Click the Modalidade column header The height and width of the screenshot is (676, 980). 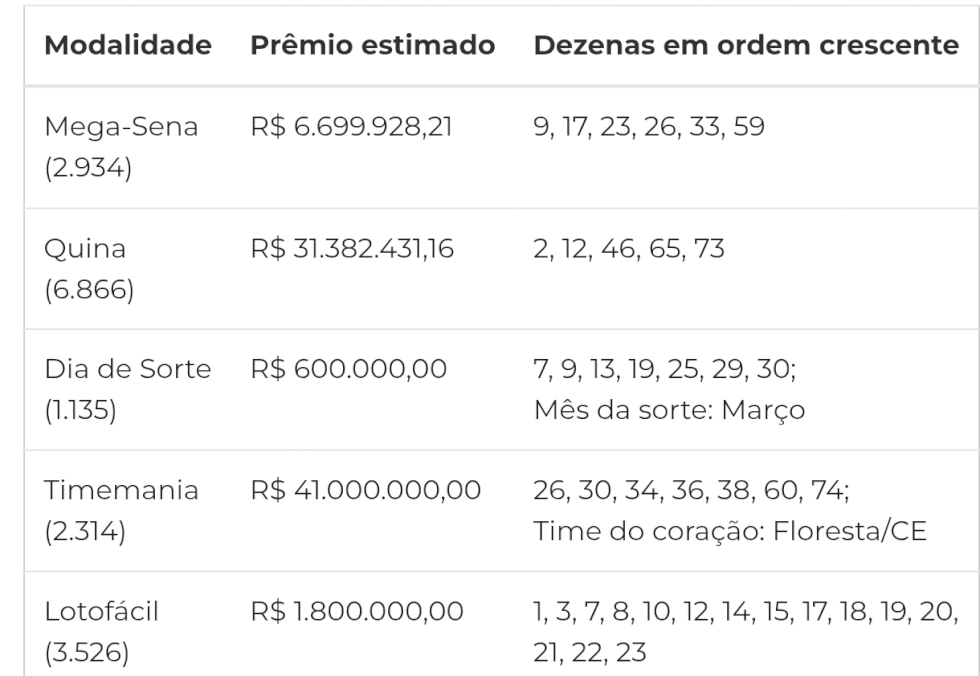(126, 46)
